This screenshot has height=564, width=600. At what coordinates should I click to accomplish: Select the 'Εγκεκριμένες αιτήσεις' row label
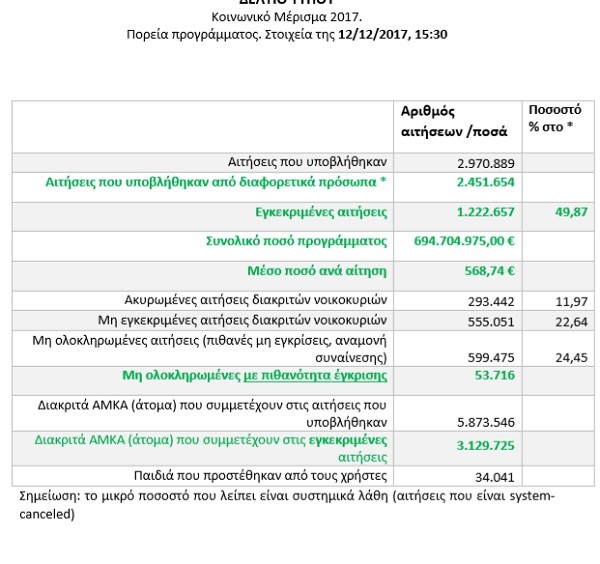click(x=322, y=212)
